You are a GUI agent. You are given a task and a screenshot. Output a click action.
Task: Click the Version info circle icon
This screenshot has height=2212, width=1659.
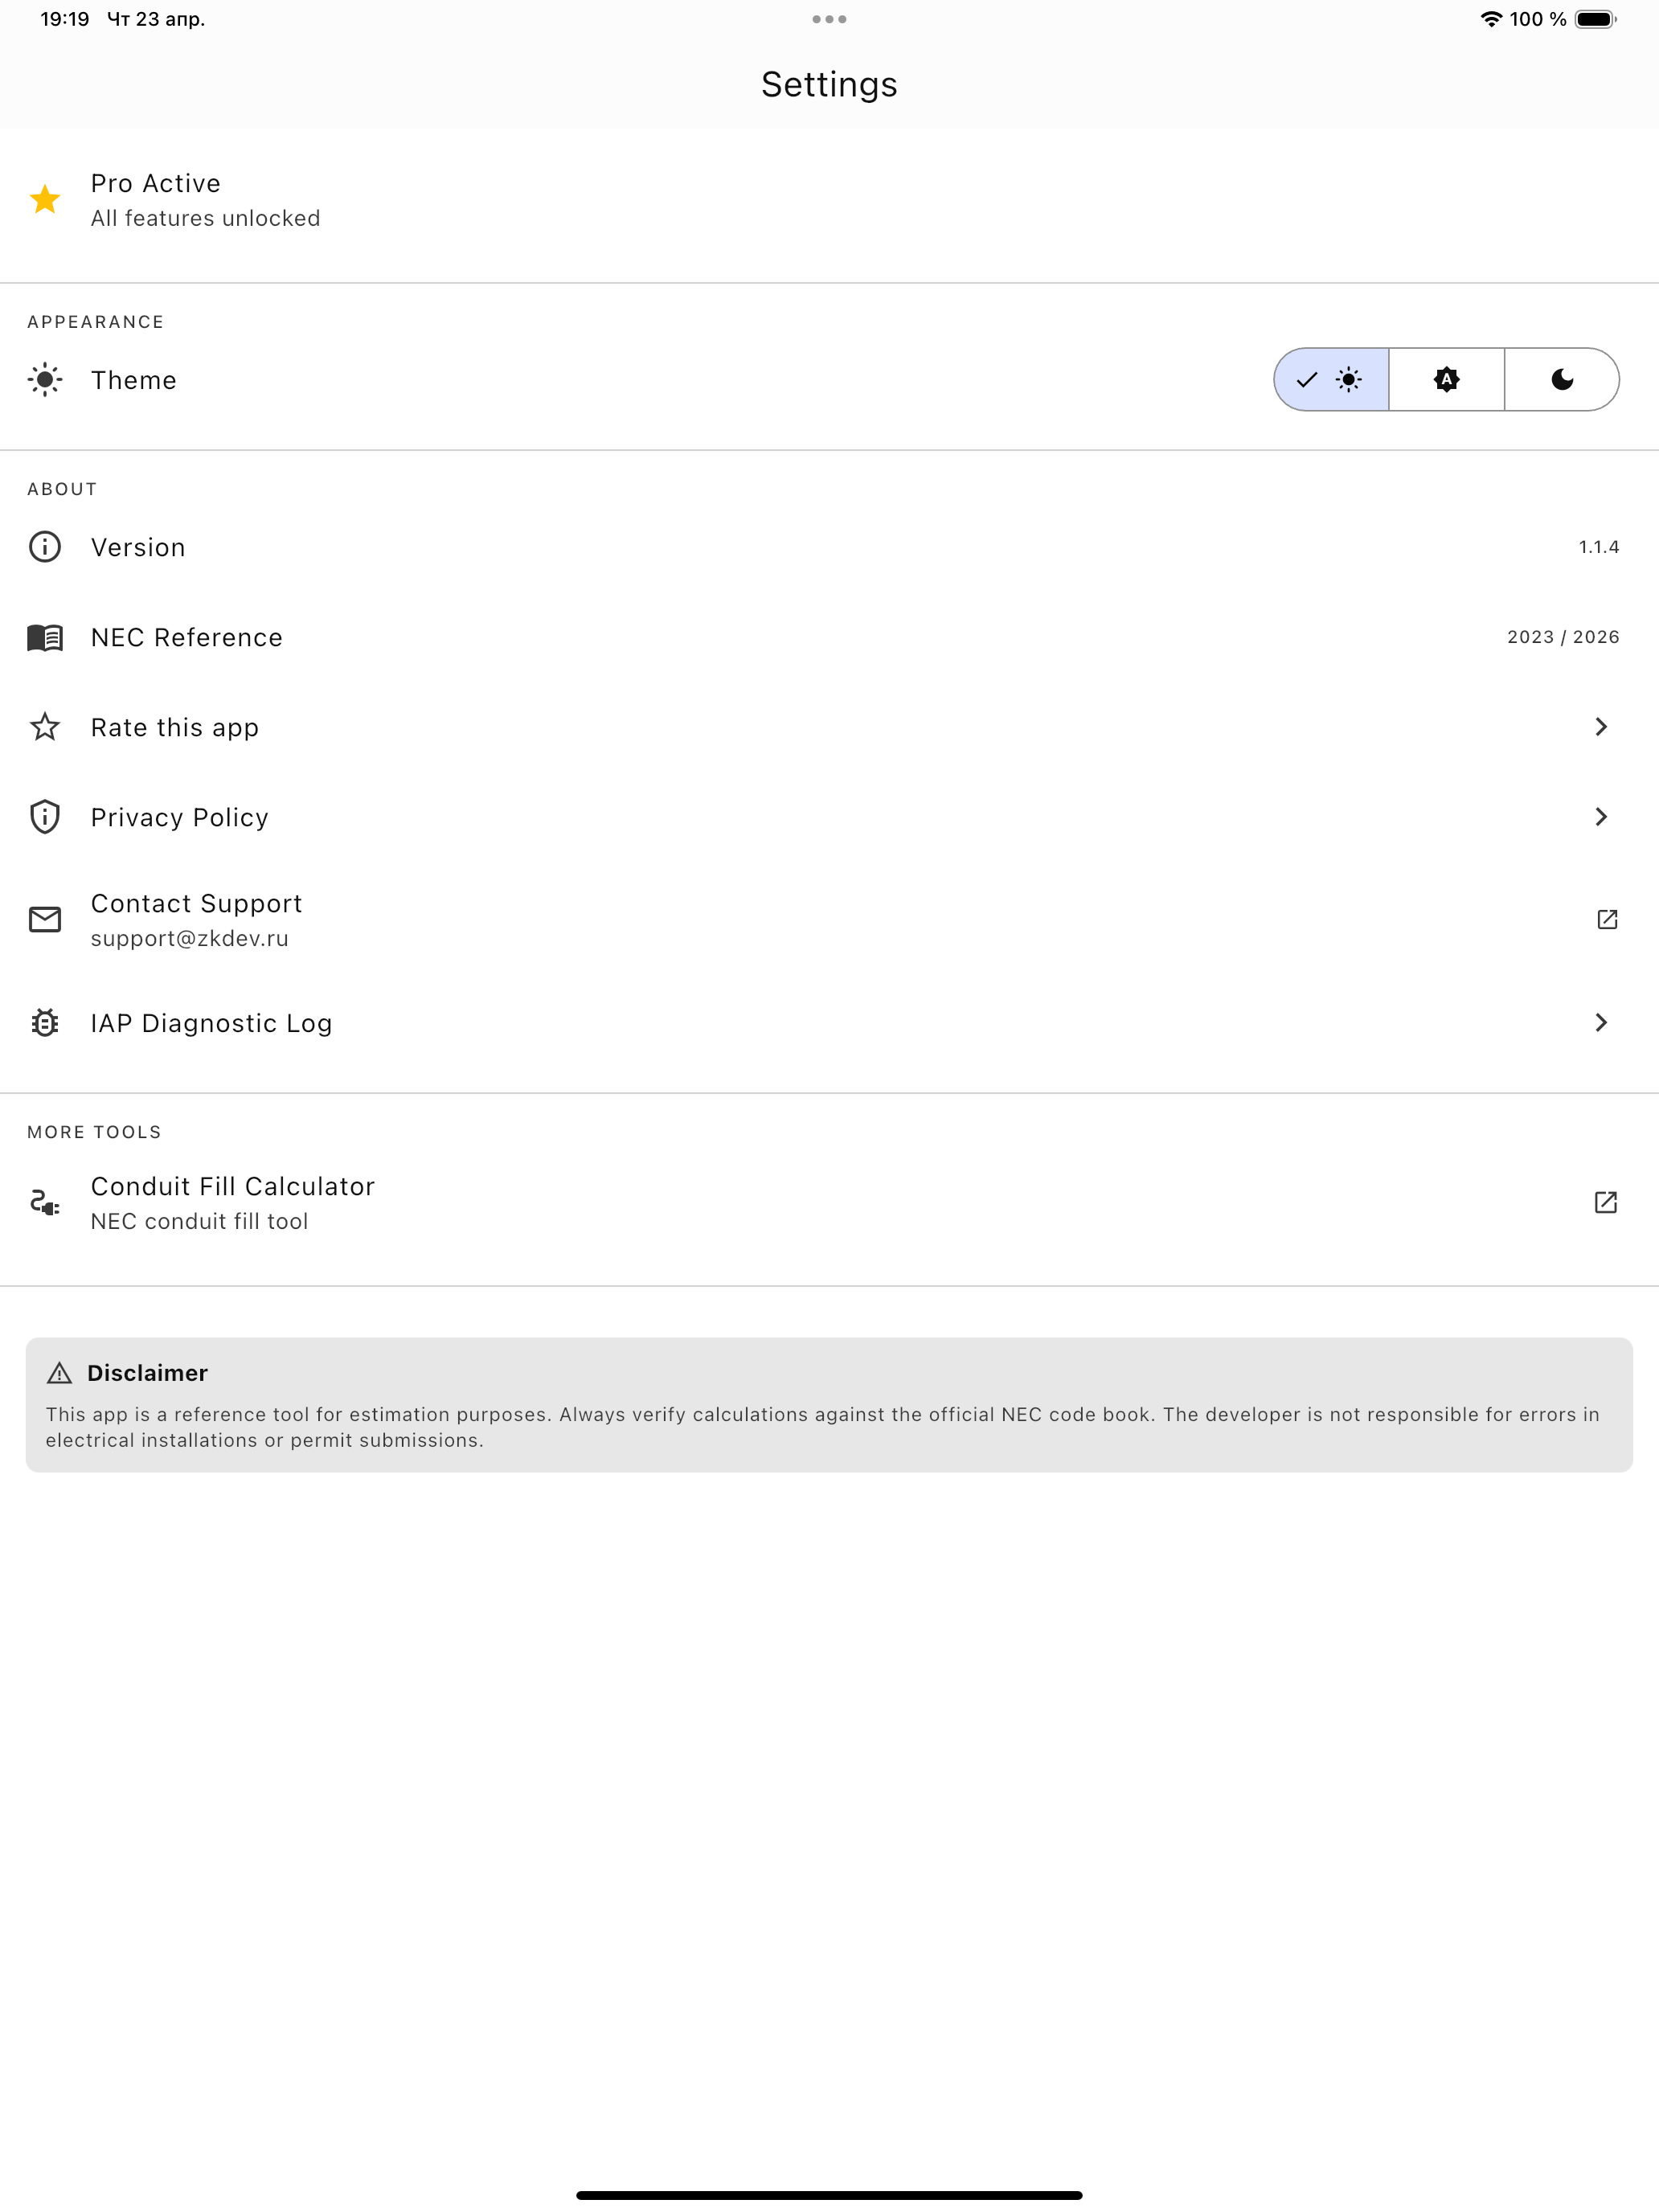45,547
